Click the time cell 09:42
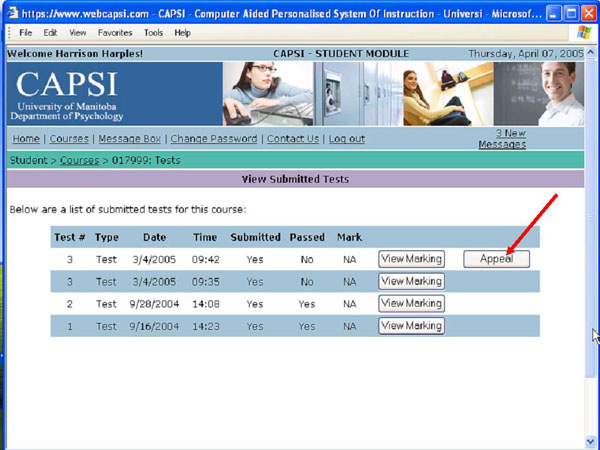This screenshot has width=600, height=450. [x=206, y=260]
